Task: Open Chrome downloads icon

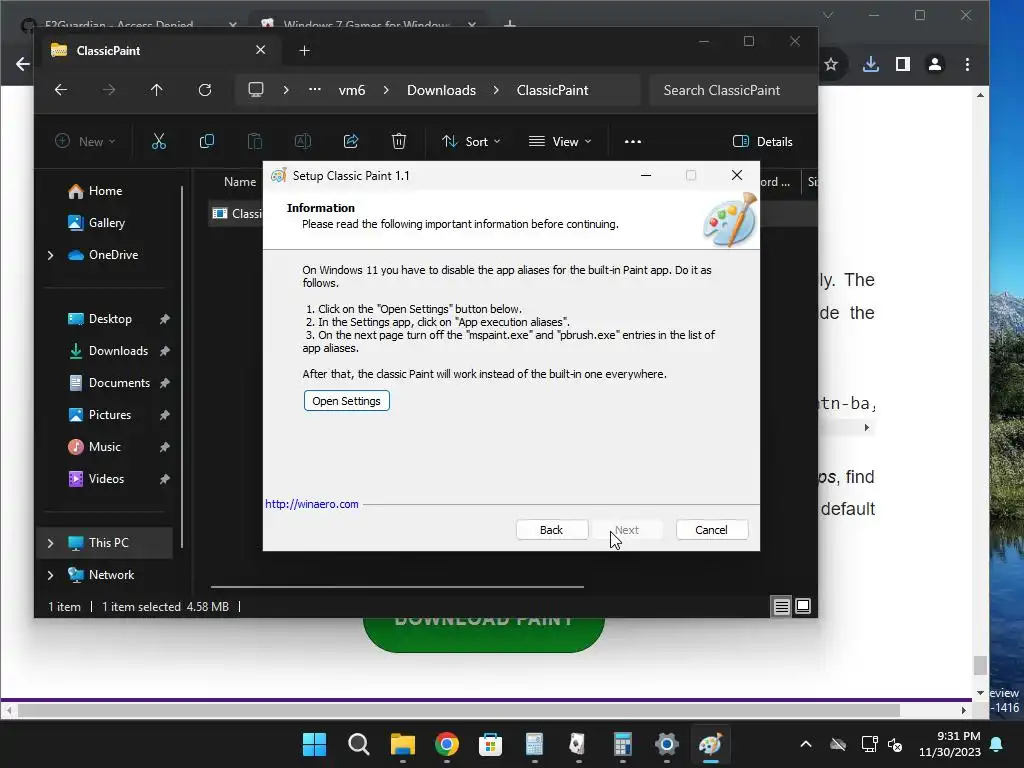Action: coord(871,64)
